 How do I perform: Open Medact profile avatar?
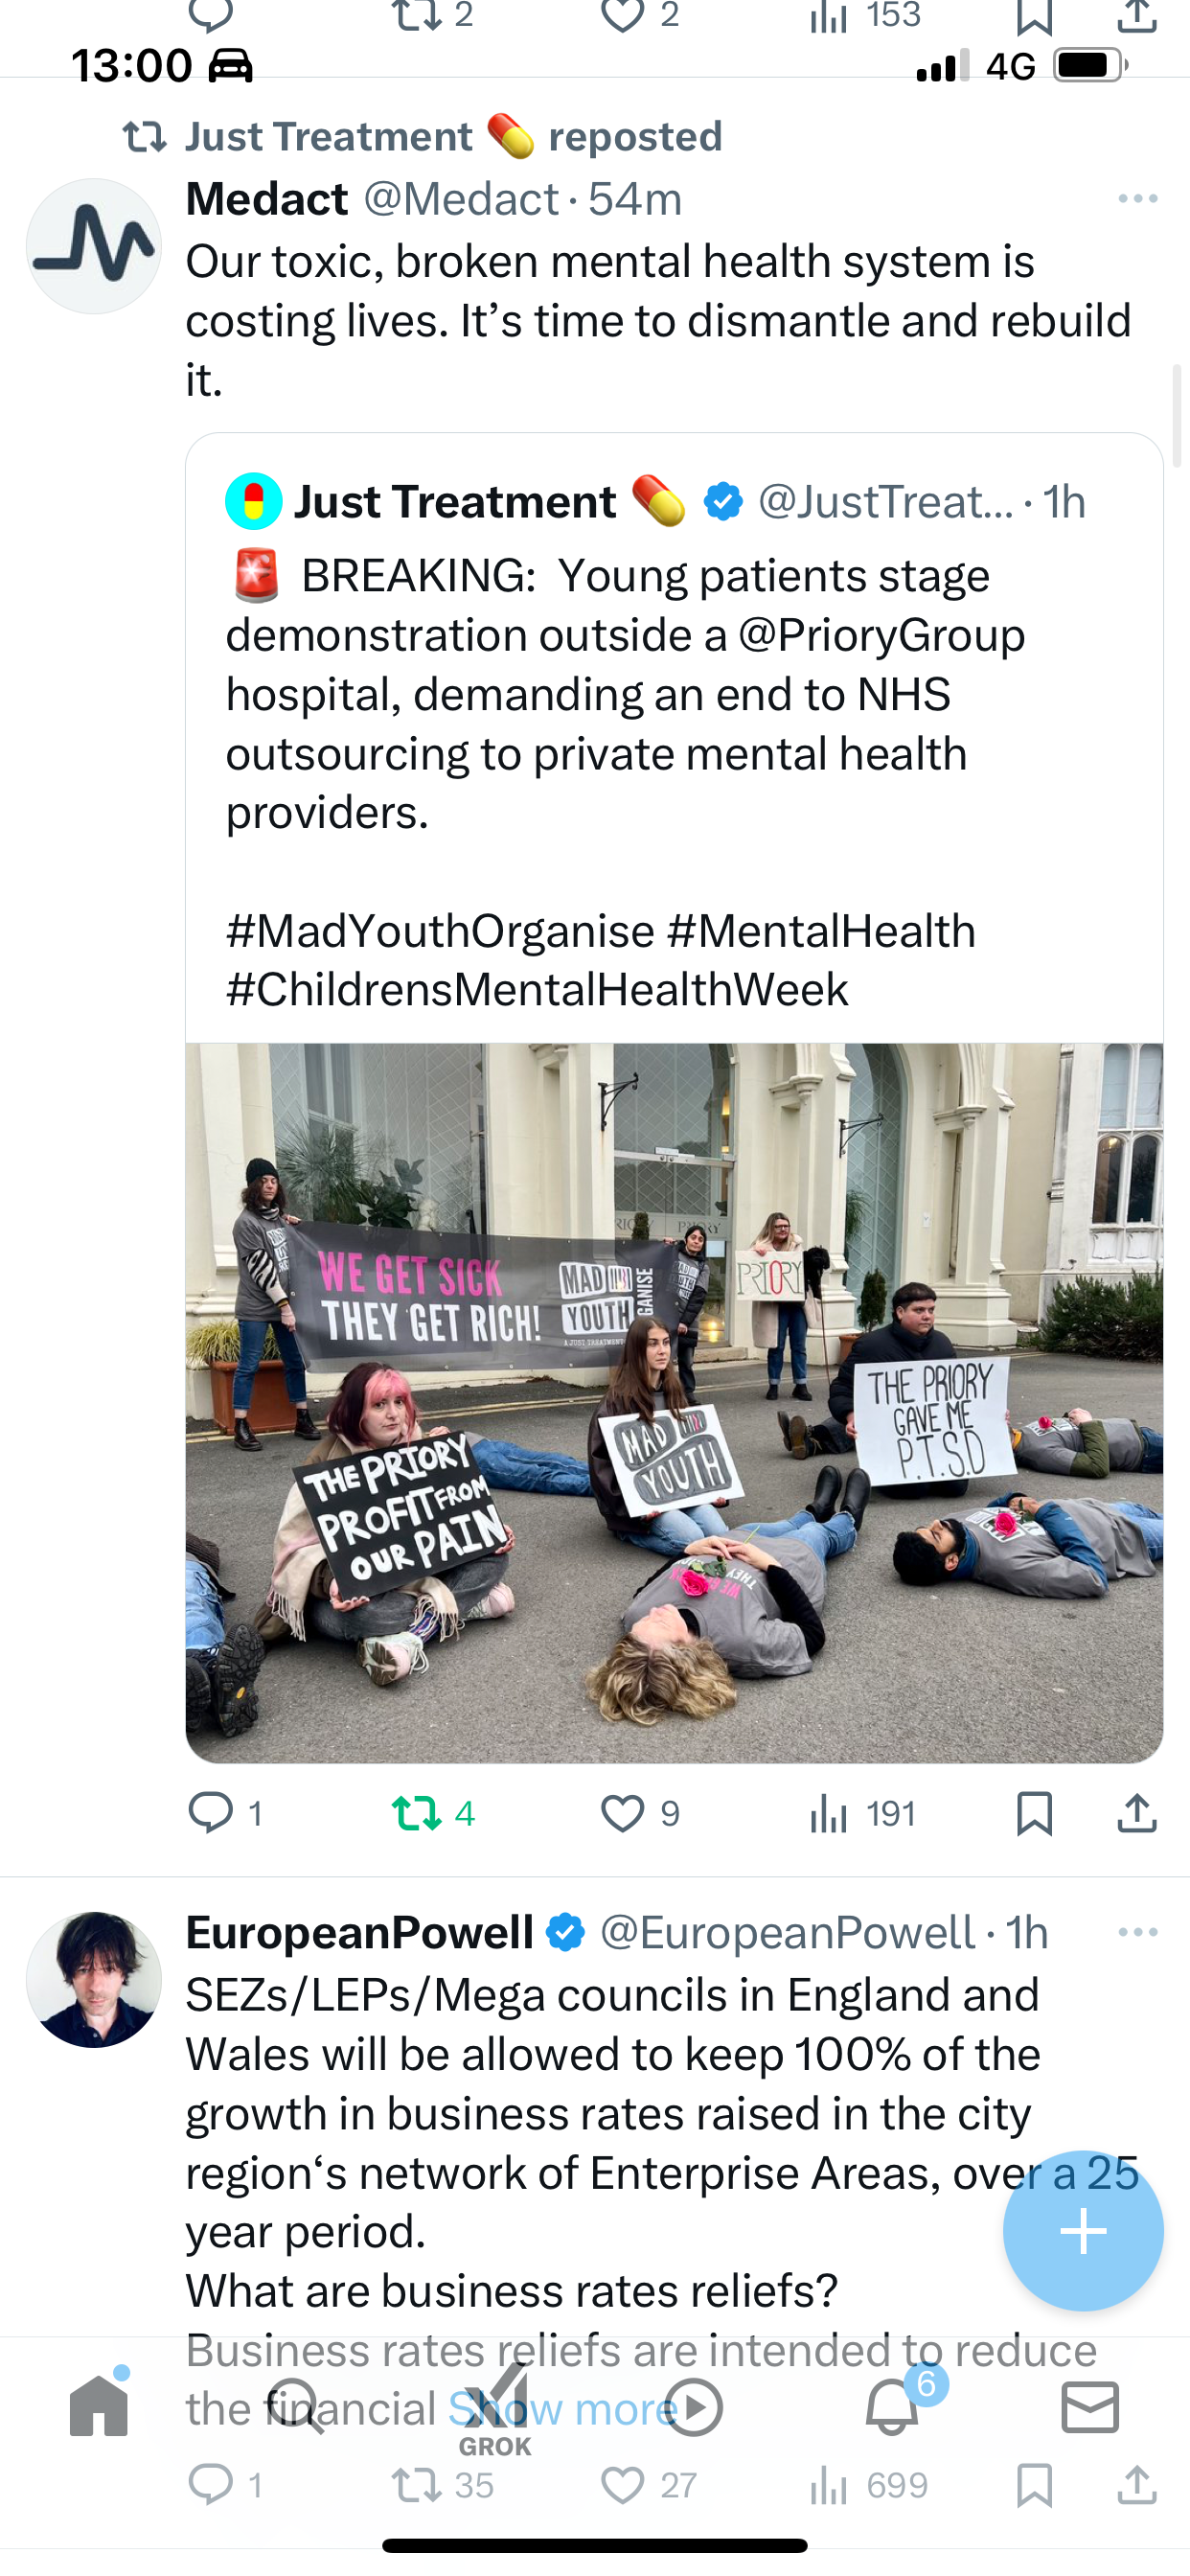[94, 246]
